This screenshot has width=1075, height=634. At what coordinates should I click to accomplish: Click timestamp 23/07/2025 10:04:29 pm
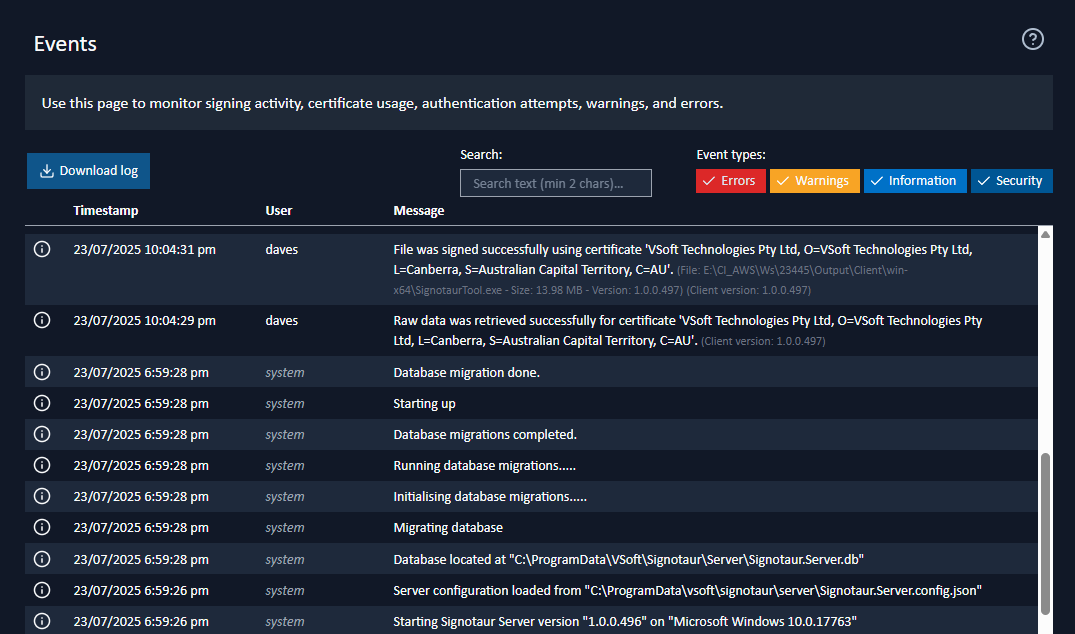pos(144,320)
